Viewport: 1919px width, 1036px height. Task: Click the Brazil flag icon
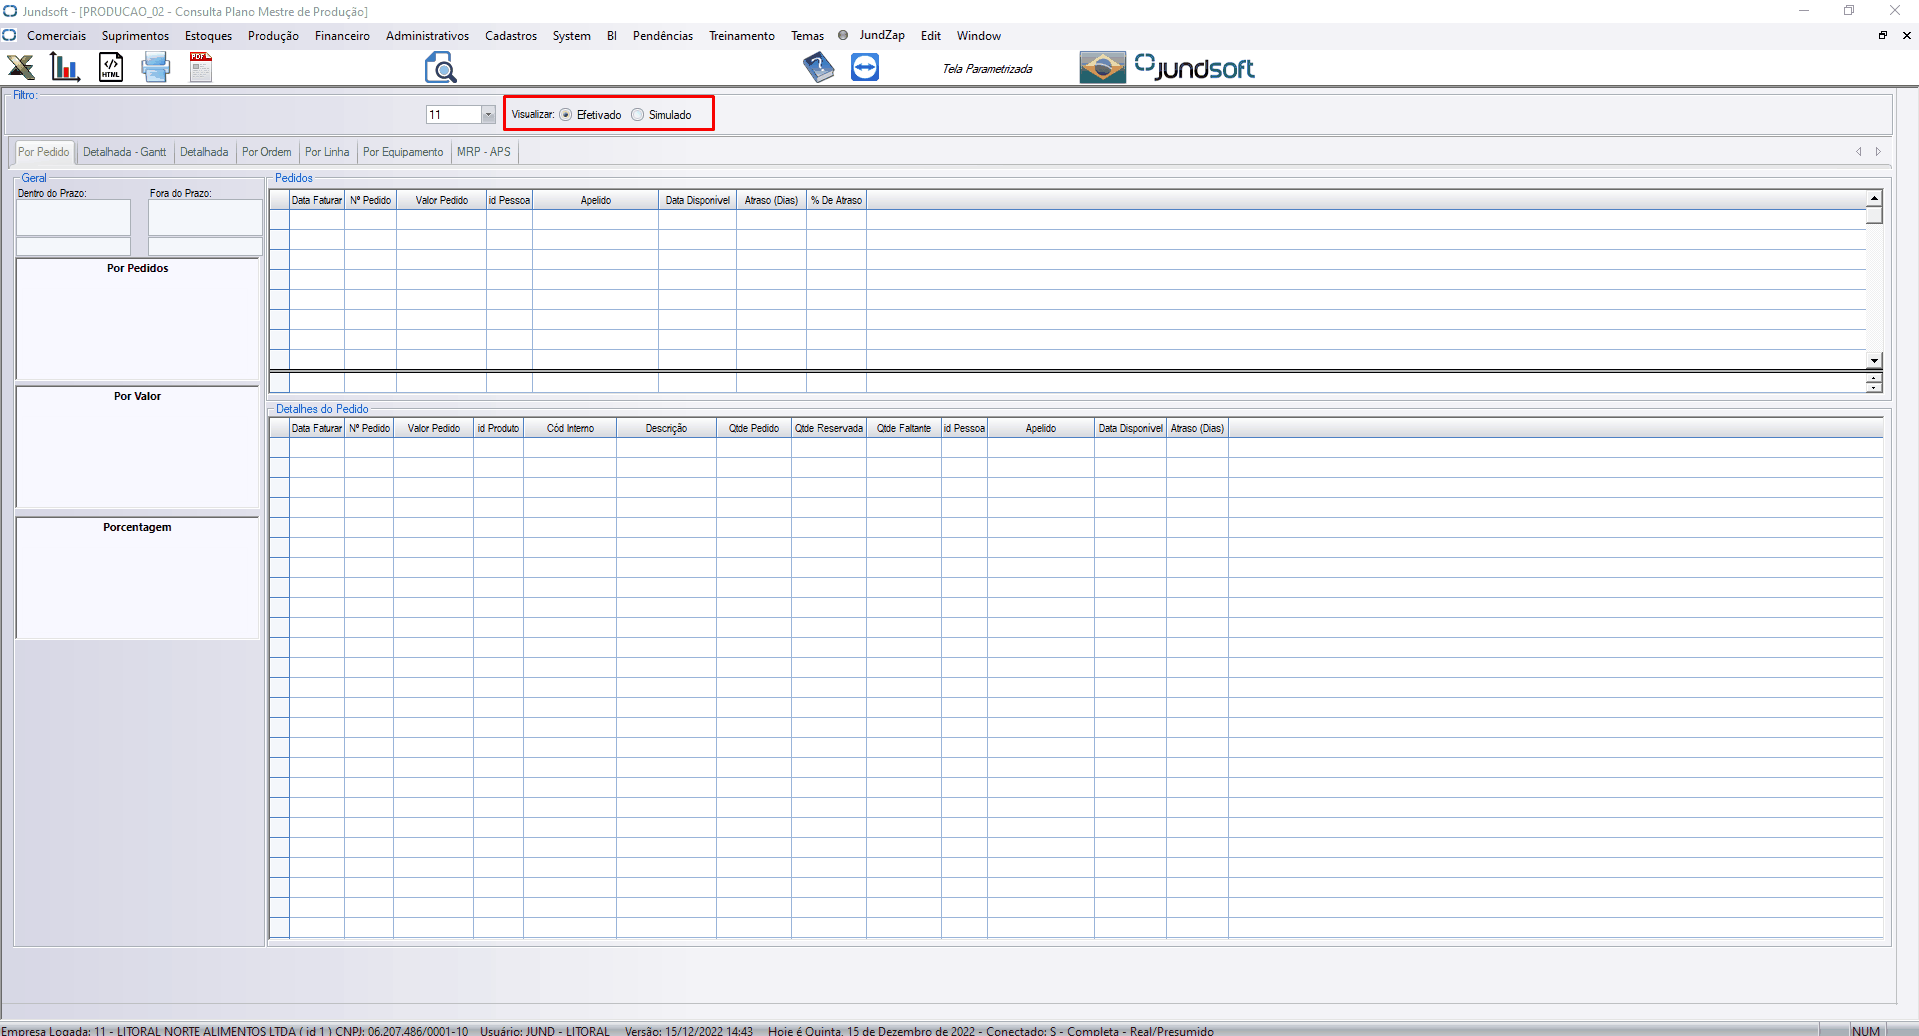[x=1103, y=68]
